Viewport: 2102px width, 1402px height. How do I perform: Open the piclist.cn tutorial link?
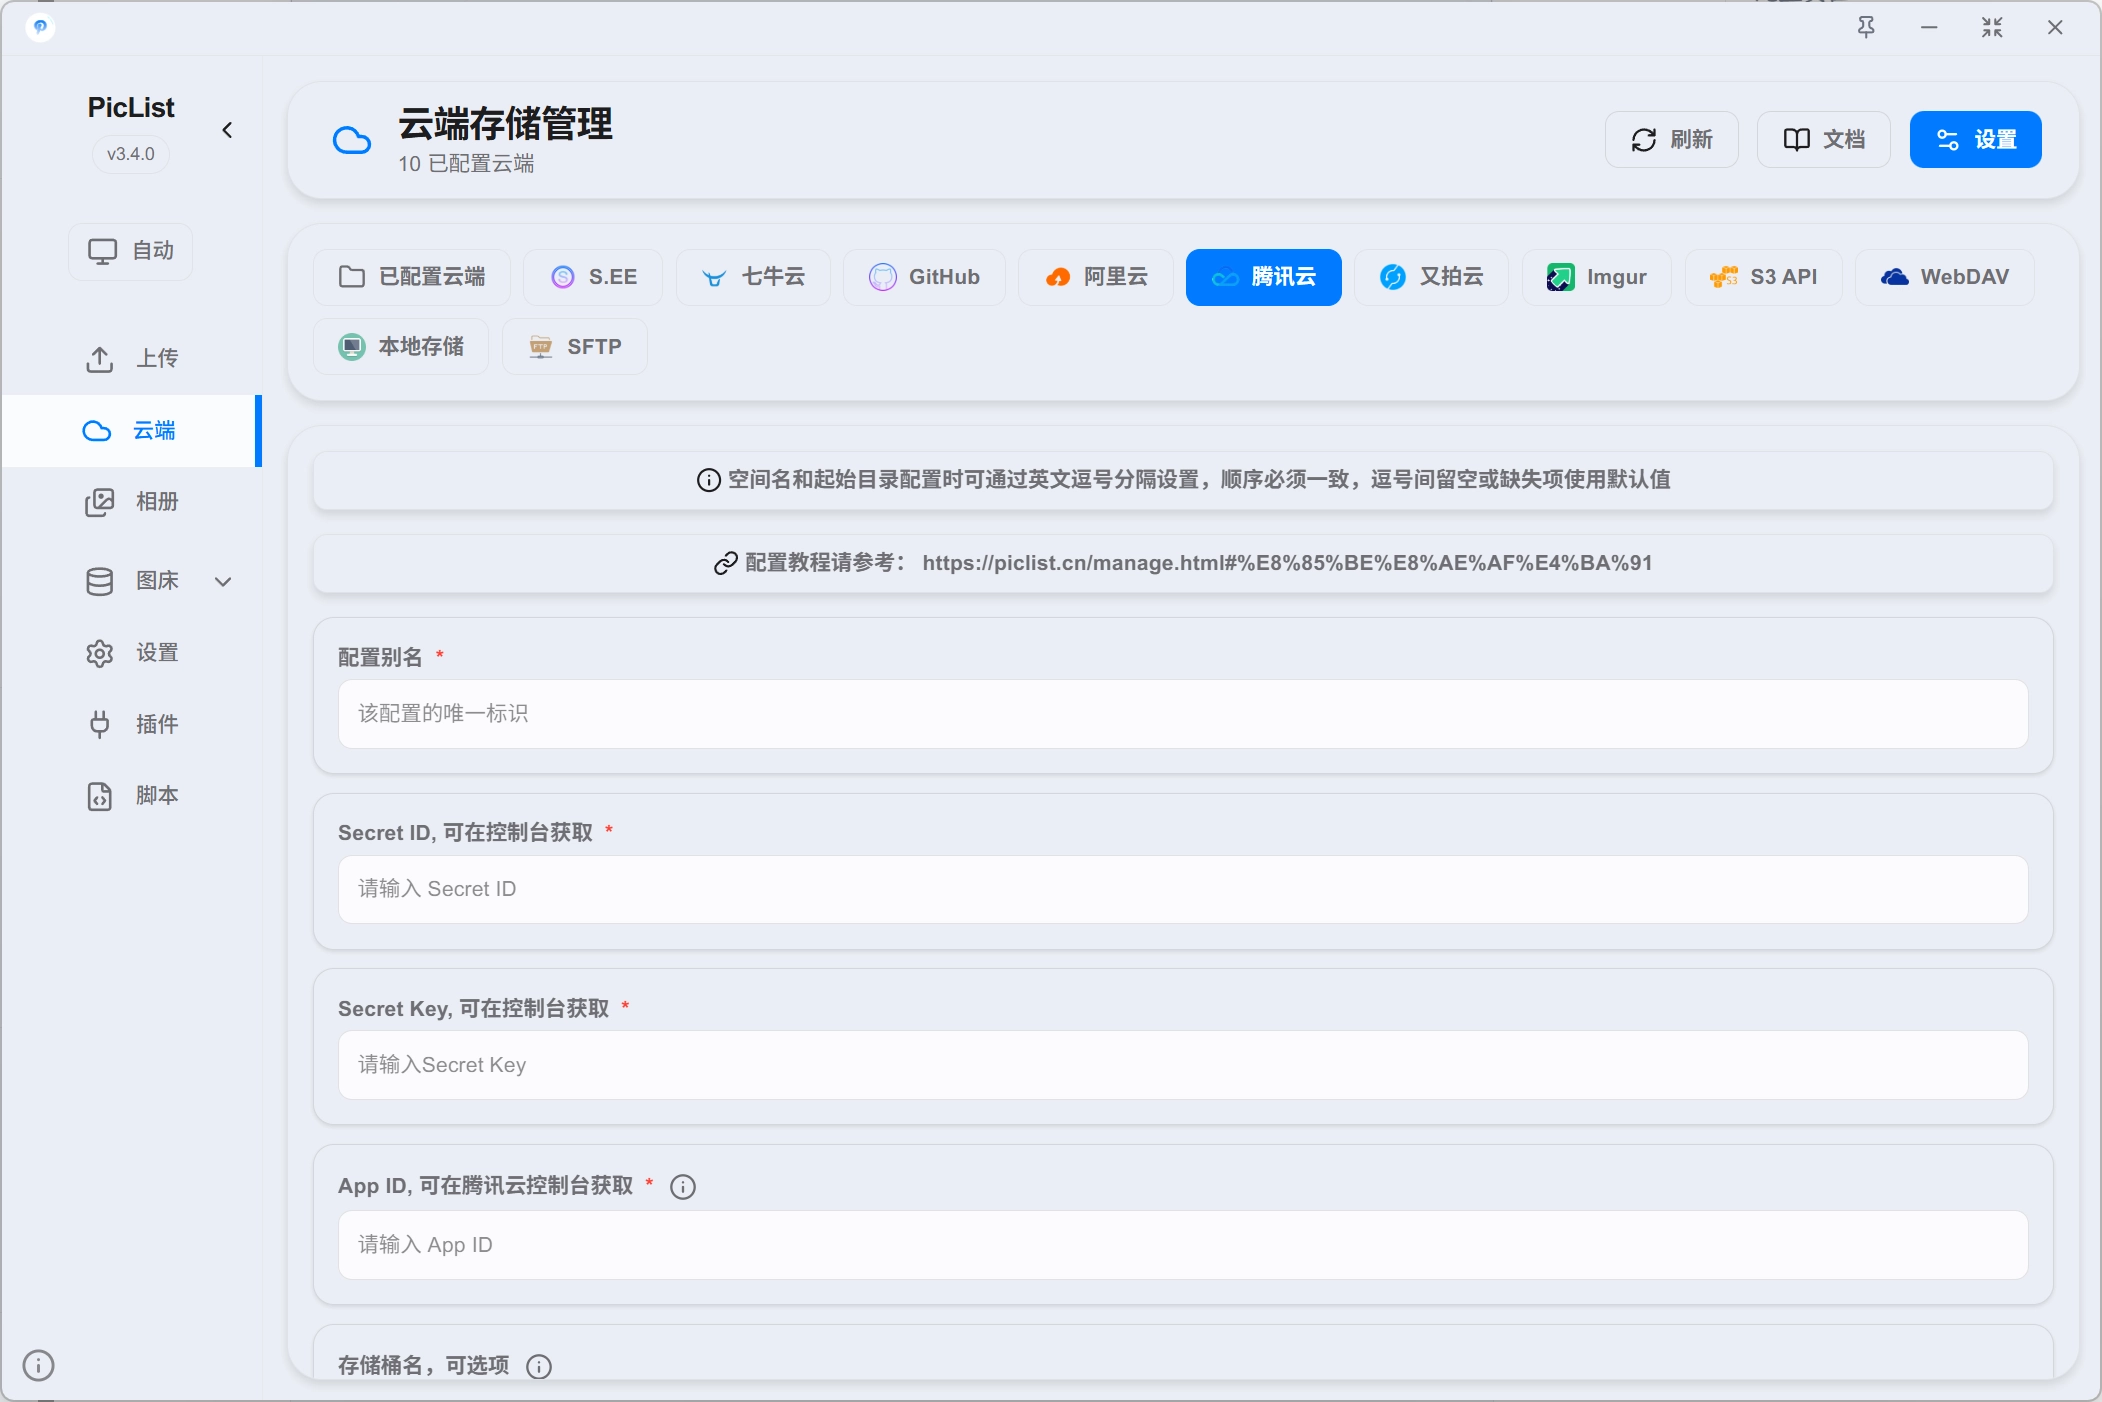point(1287,563)
